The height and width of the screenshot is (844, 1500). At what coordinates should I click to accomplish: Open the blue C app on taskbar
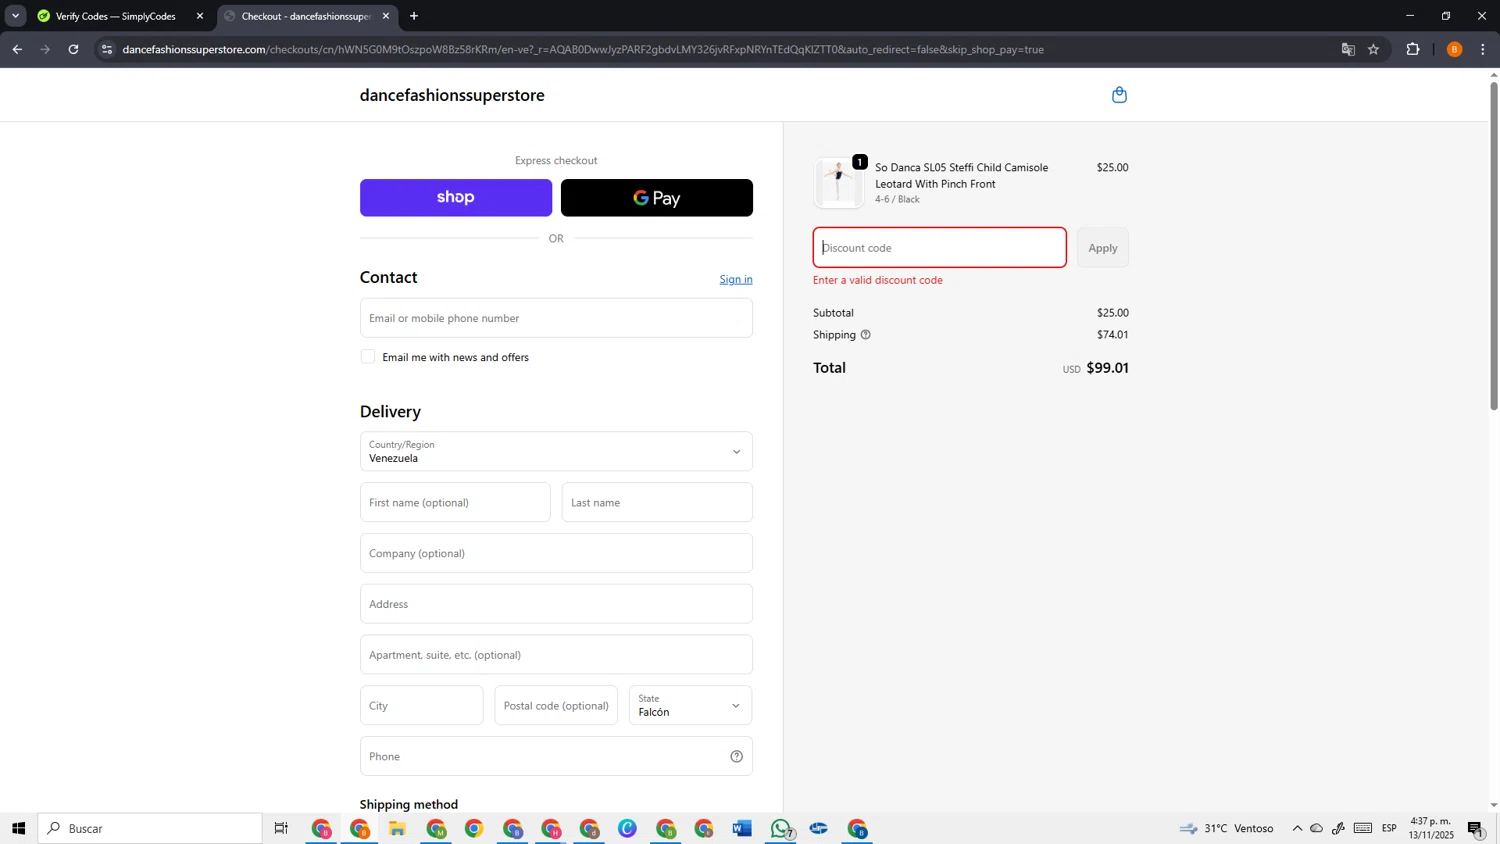627,828
